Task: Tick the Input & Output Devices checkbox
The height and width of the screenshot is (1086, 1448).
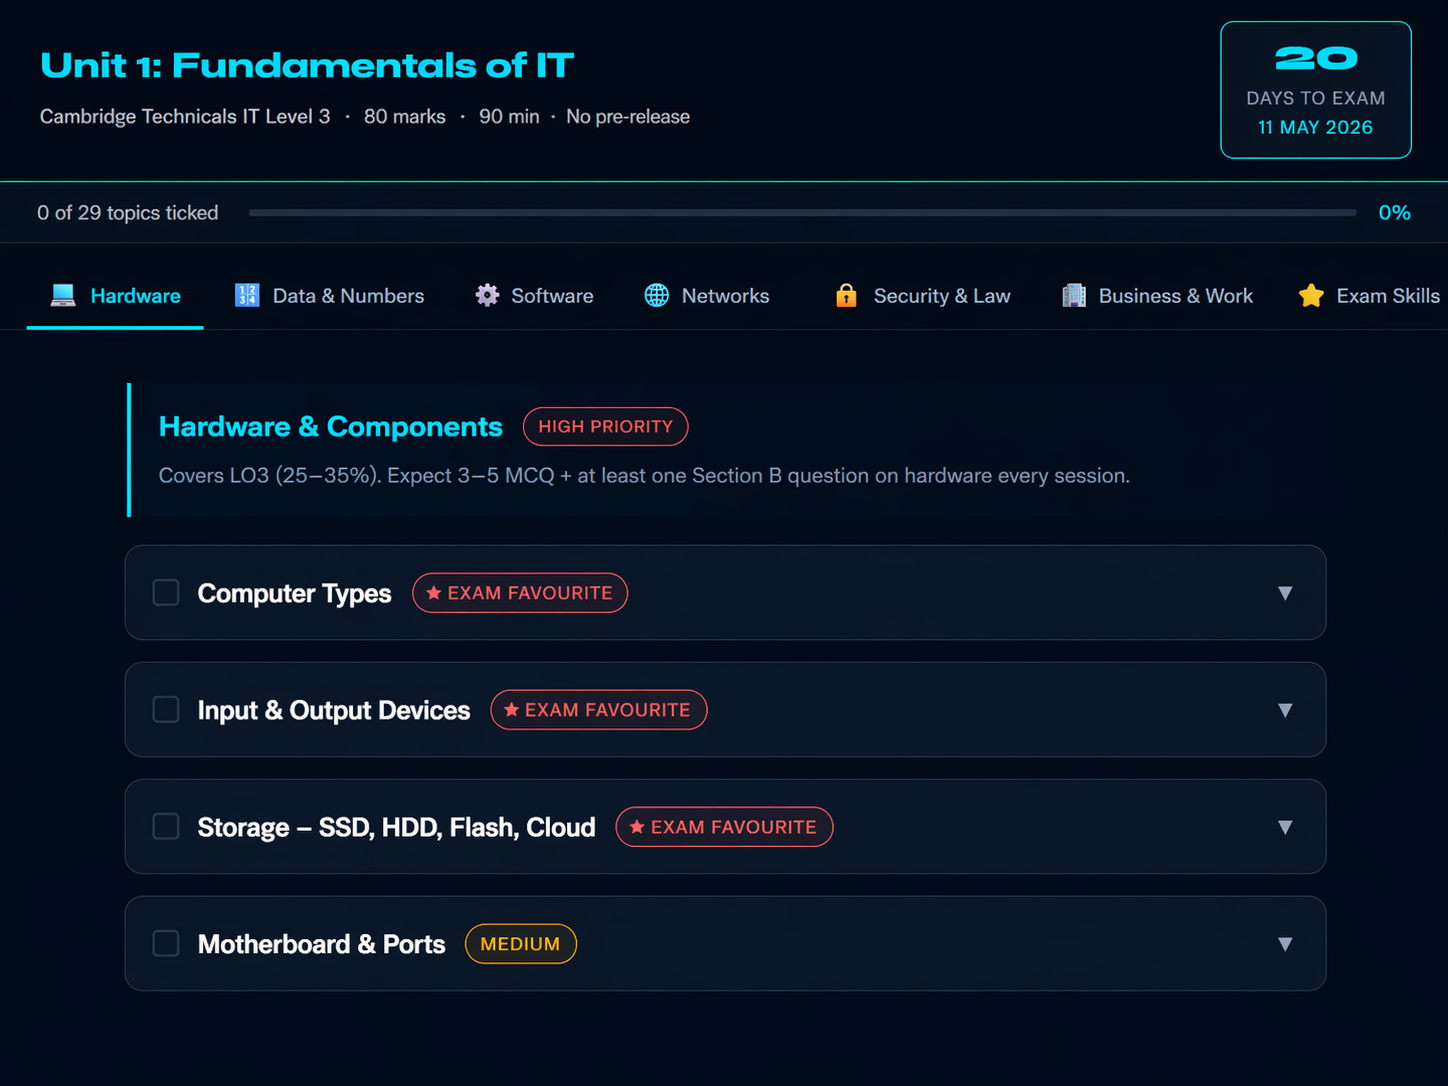Action: [x=166, y=710]
